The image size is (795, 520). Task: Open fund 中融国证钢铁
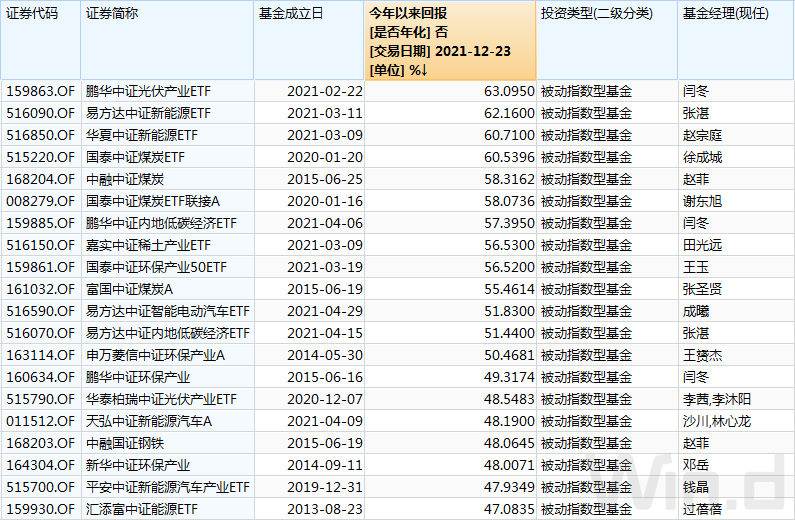(x=125, y=443)
